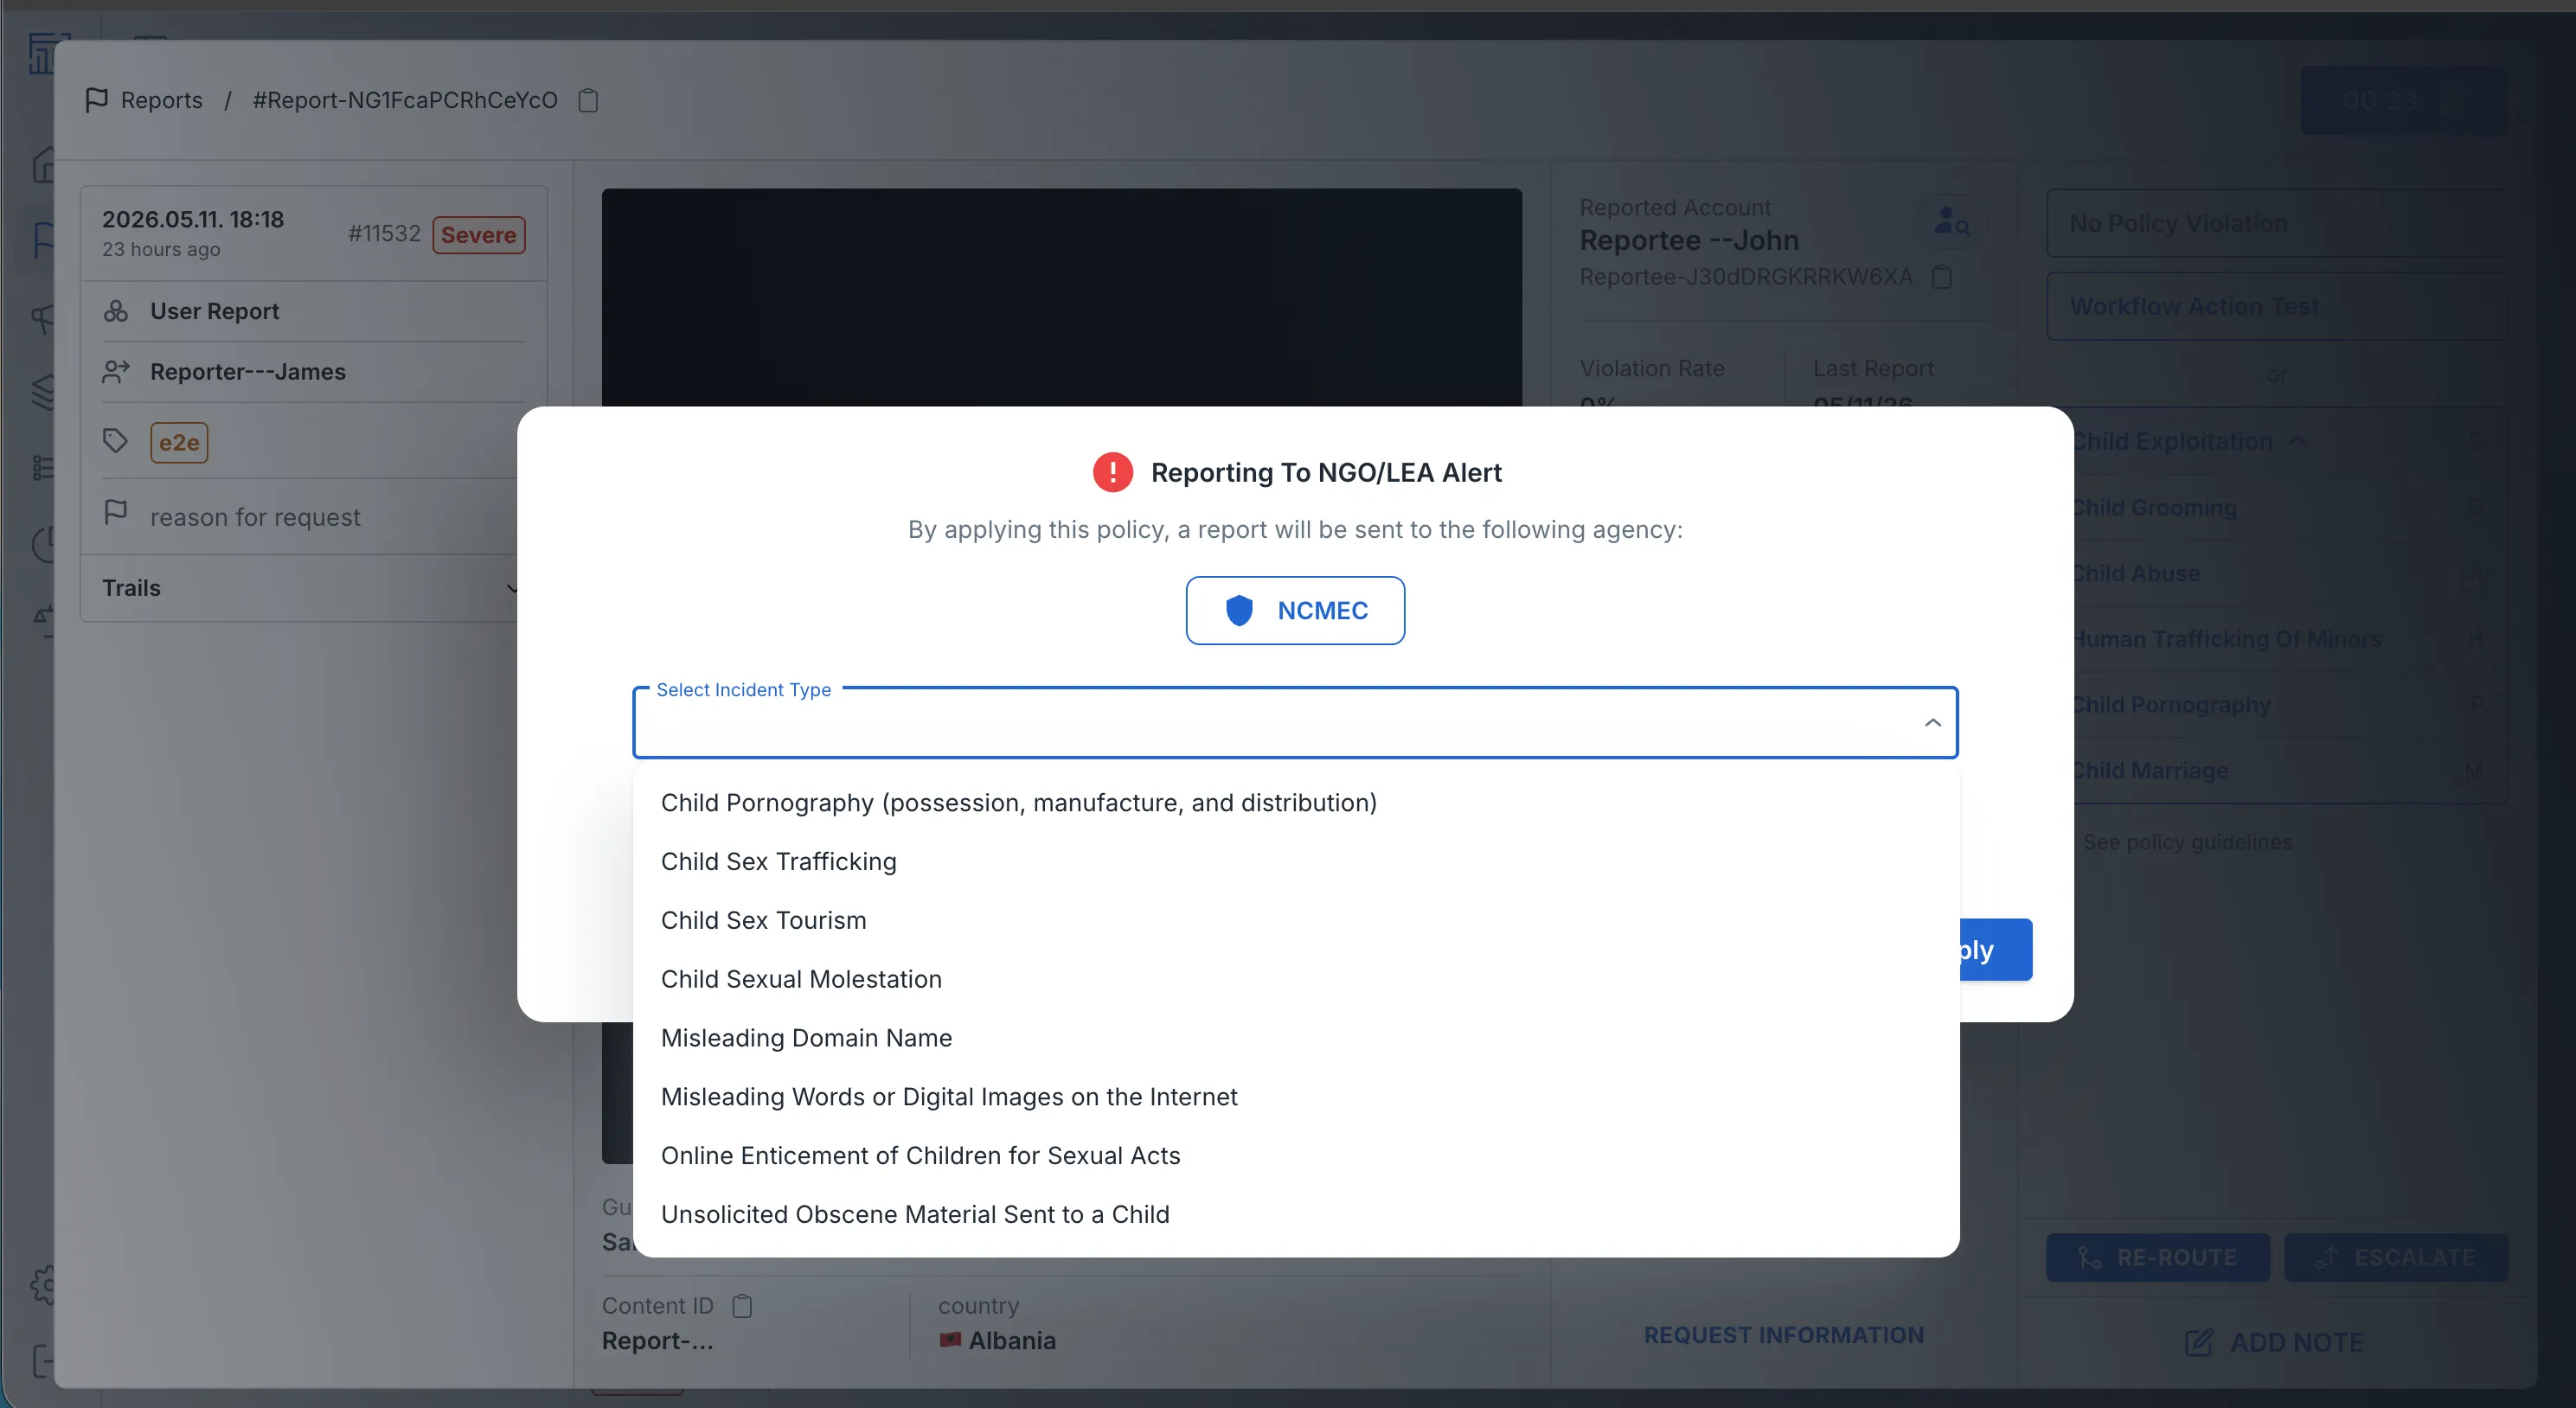
Task: Click the NCMEC agency chip
Action: click(1295, 610)
